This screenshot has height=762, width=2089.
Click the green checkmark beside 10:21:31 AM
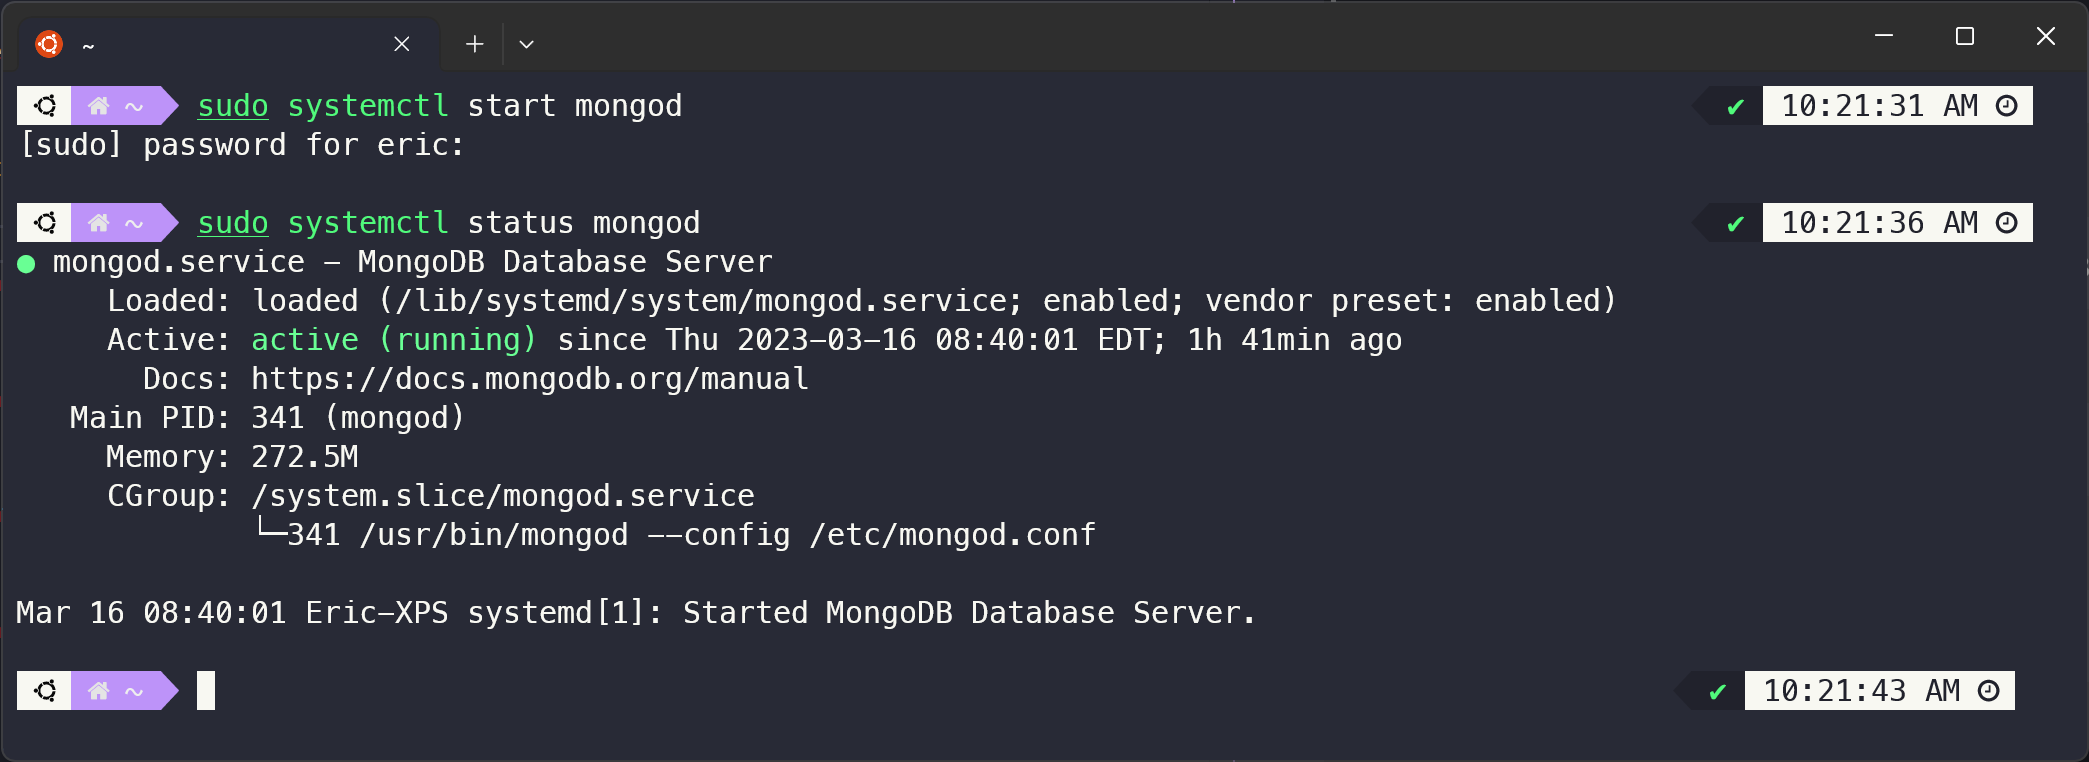coord(1735,107)
